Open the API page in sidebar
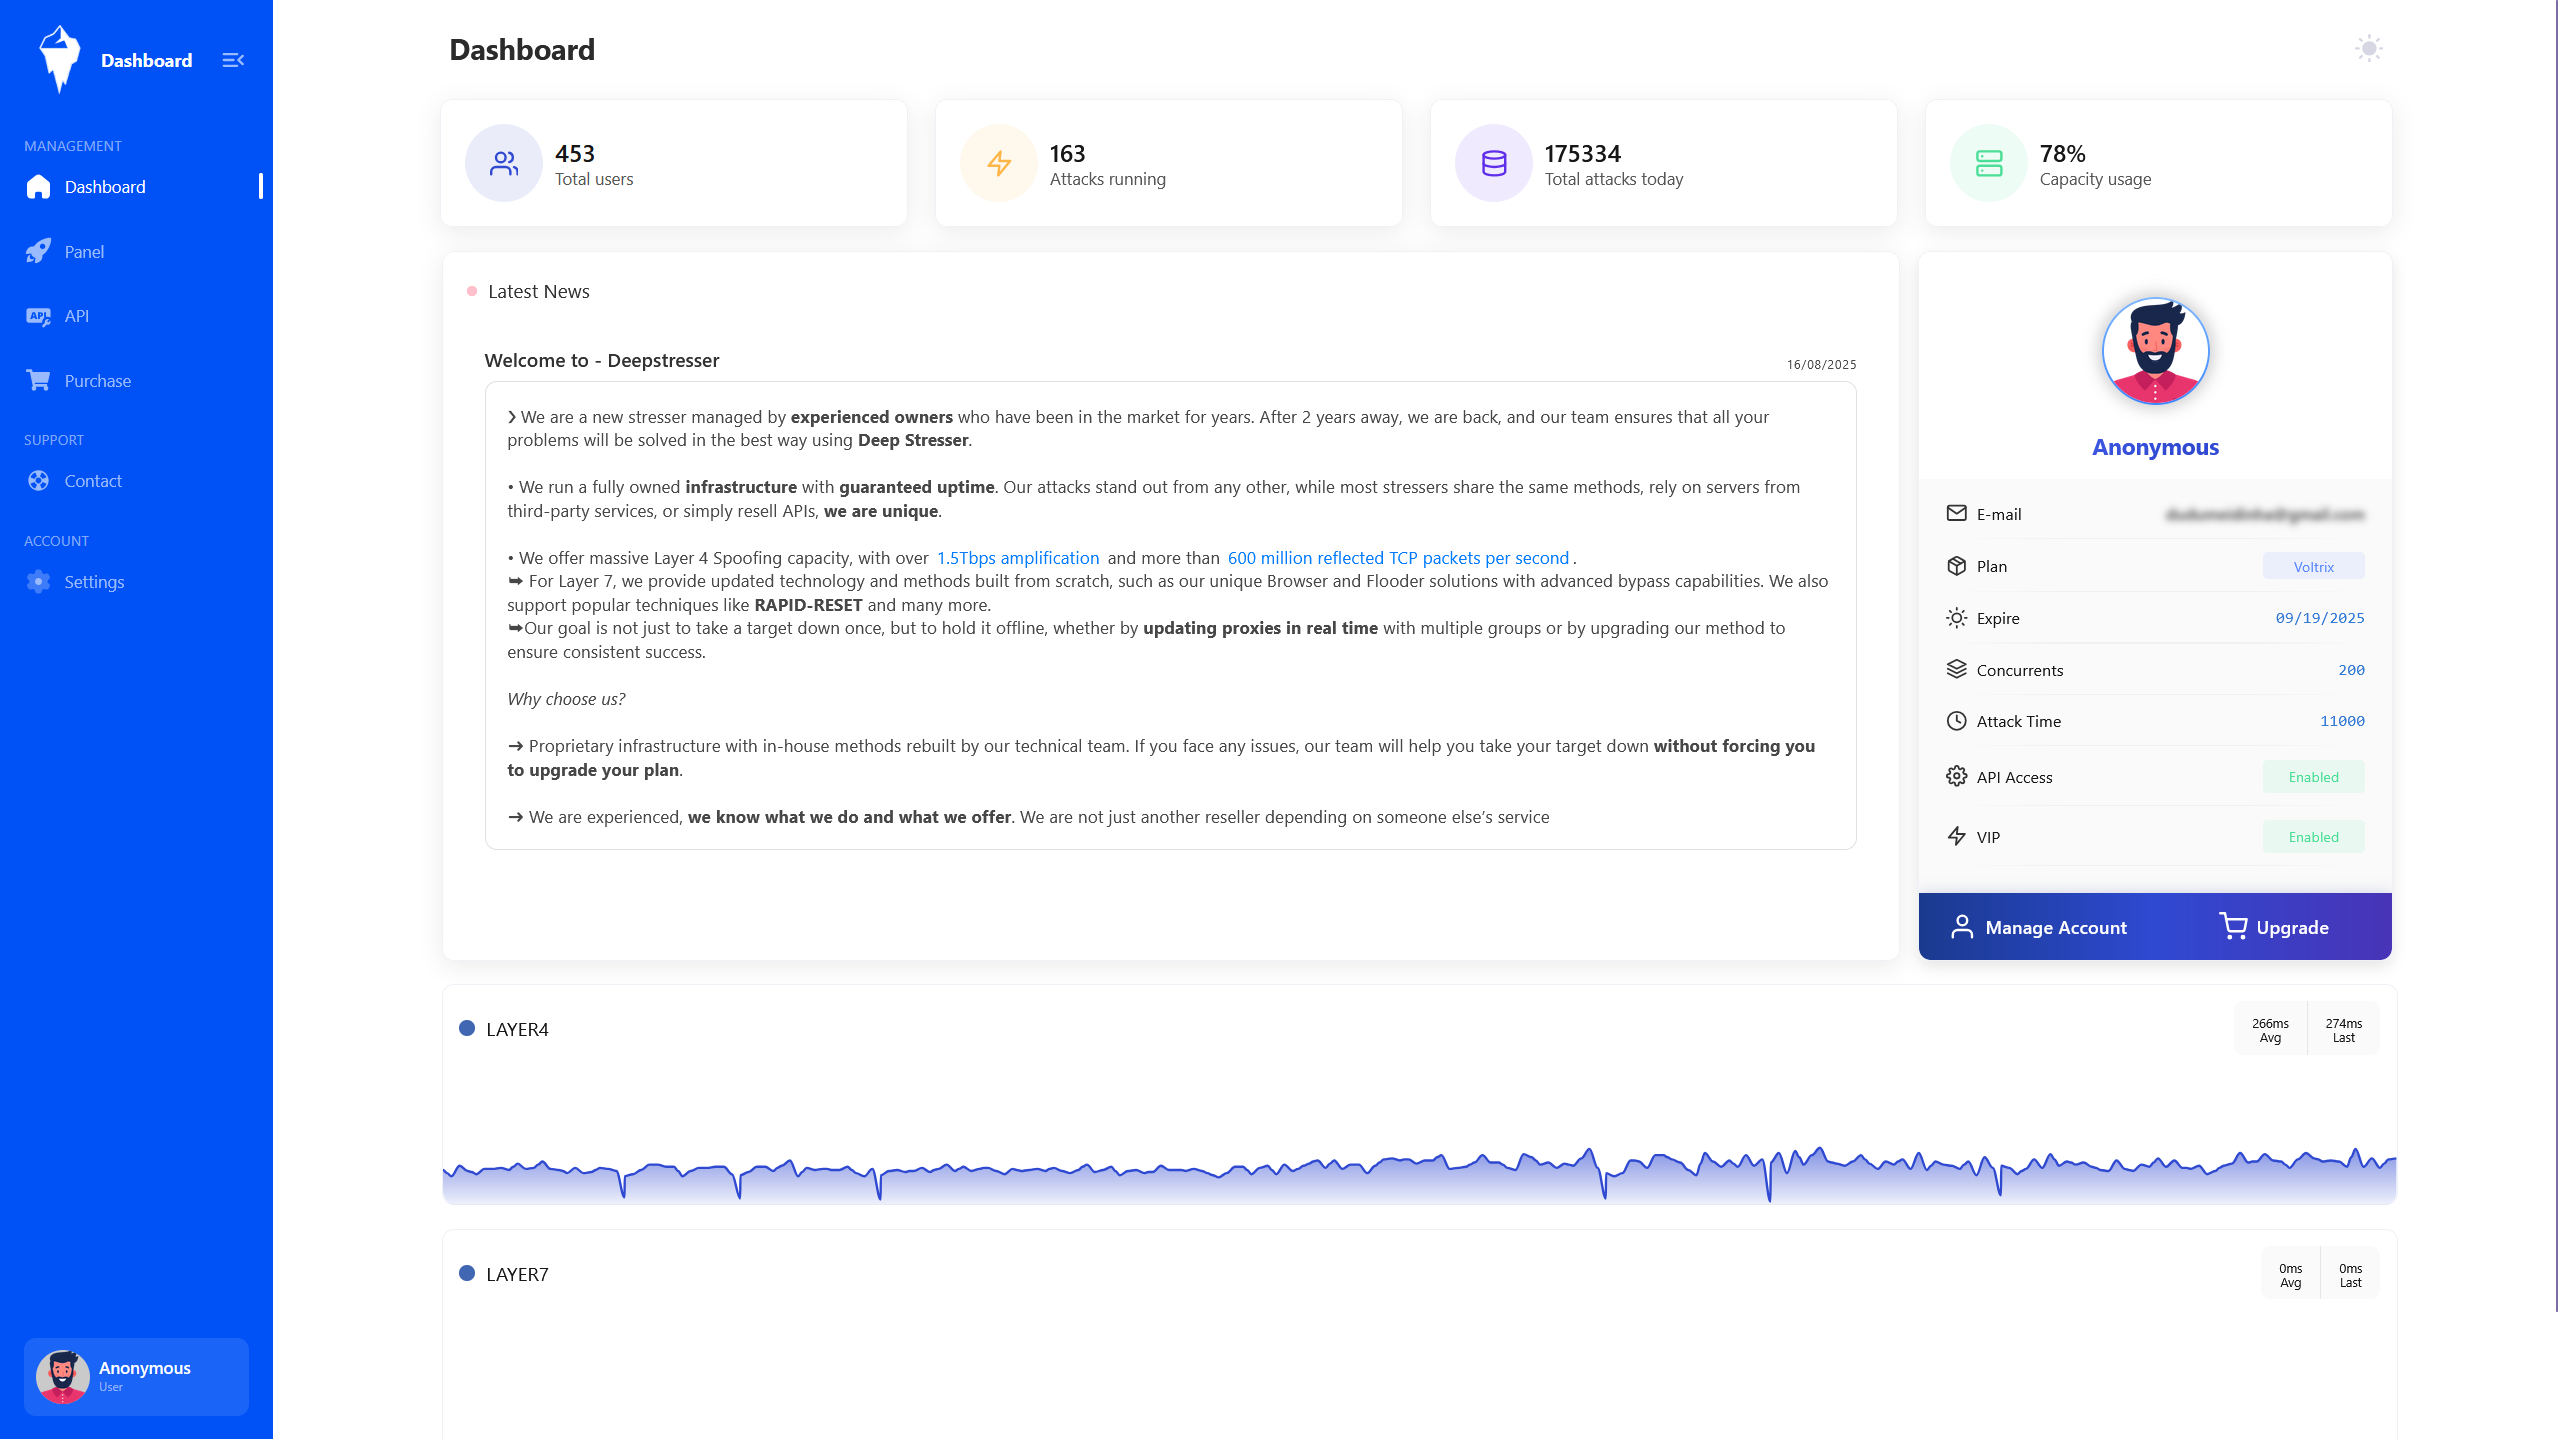2559x1439 pixels. pos(76,316)
